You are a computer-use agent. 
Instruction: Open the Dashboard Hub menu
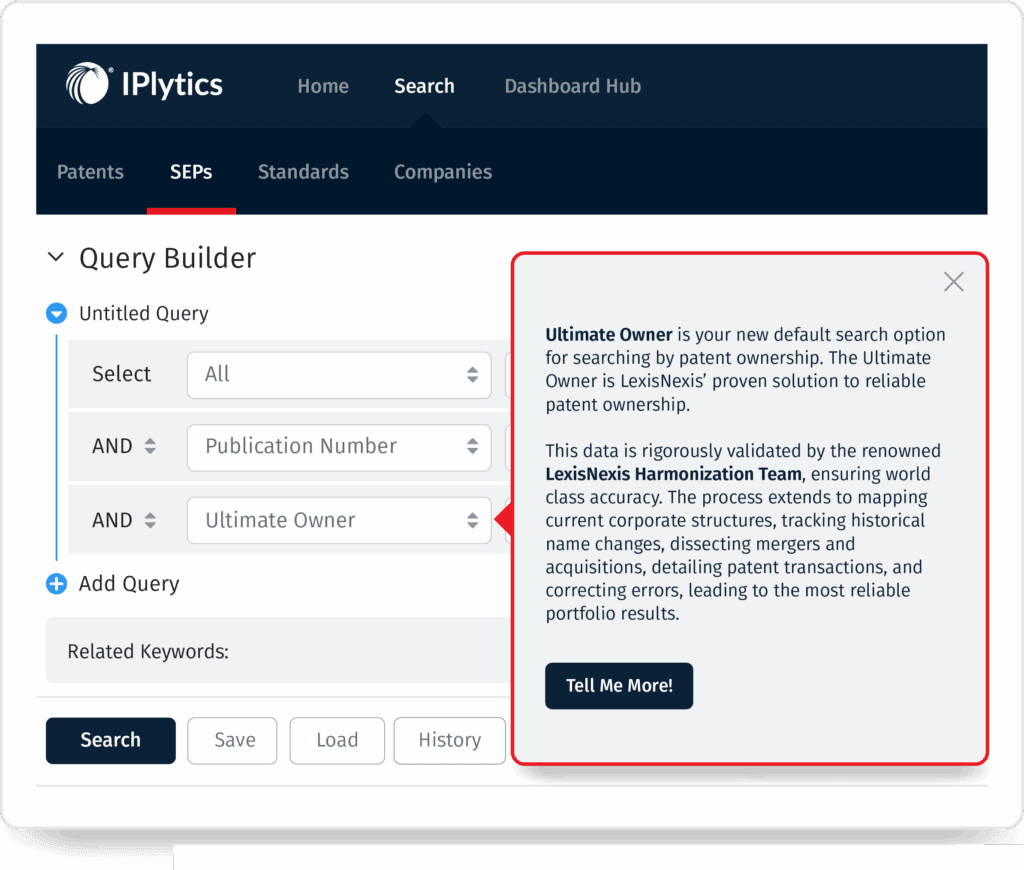pyautogui.click(x=572, y=86)
